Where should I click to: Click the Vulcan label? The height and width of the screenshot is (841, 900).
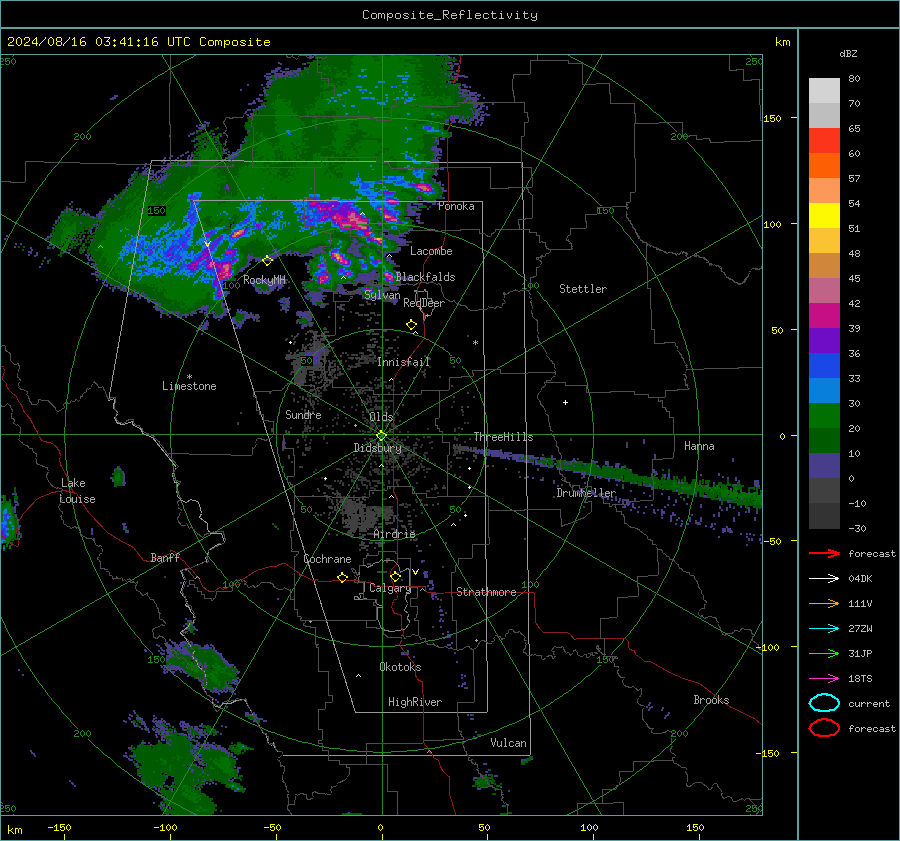509,743
